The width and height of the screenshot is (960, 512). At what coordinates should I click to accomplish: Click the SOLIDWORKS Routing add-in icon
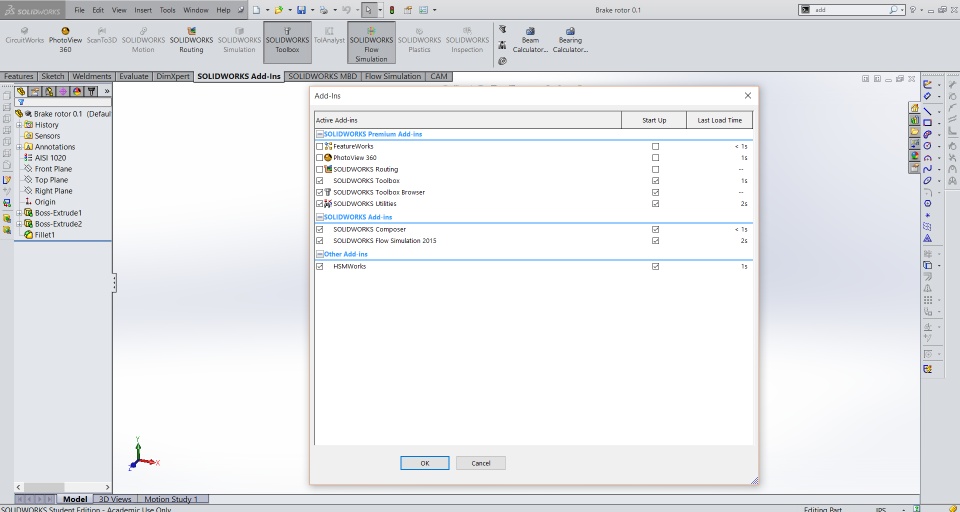pos(191,30)
